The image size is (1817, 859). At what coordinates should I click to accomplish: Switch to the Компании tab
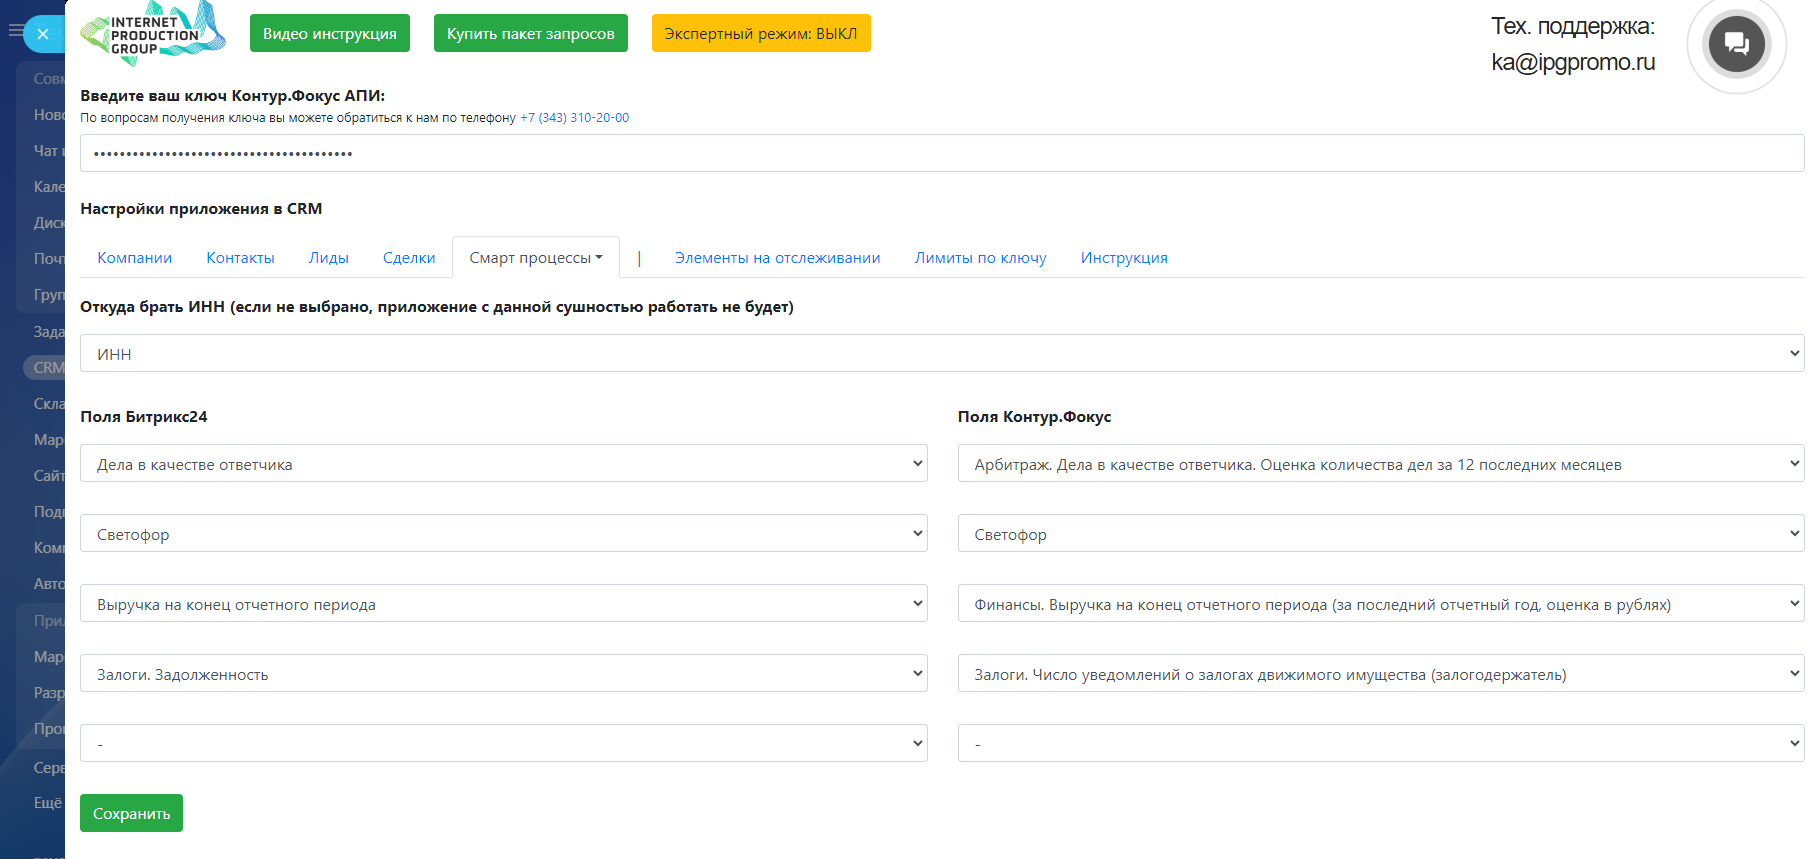(x=134, y=258)
